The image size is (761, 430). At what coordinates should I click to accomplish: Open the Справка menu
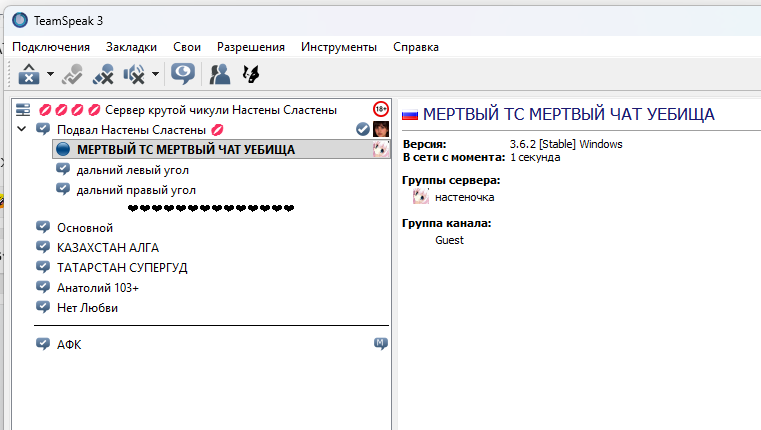point(416,47)
